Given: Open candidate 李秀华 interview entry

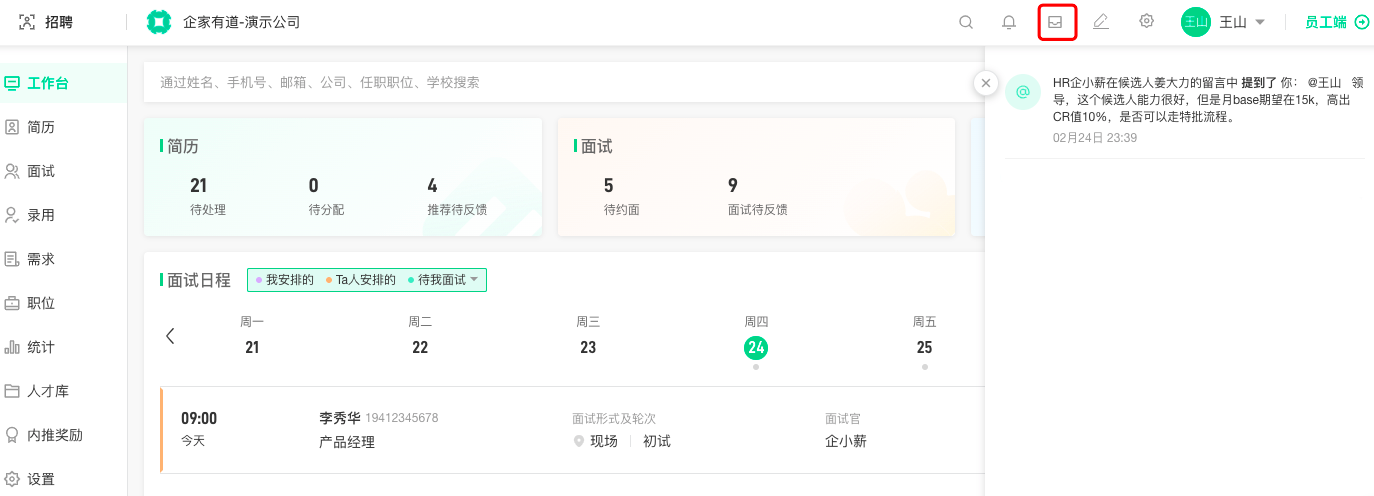Looking at the screenshot, I should (340, 417).
